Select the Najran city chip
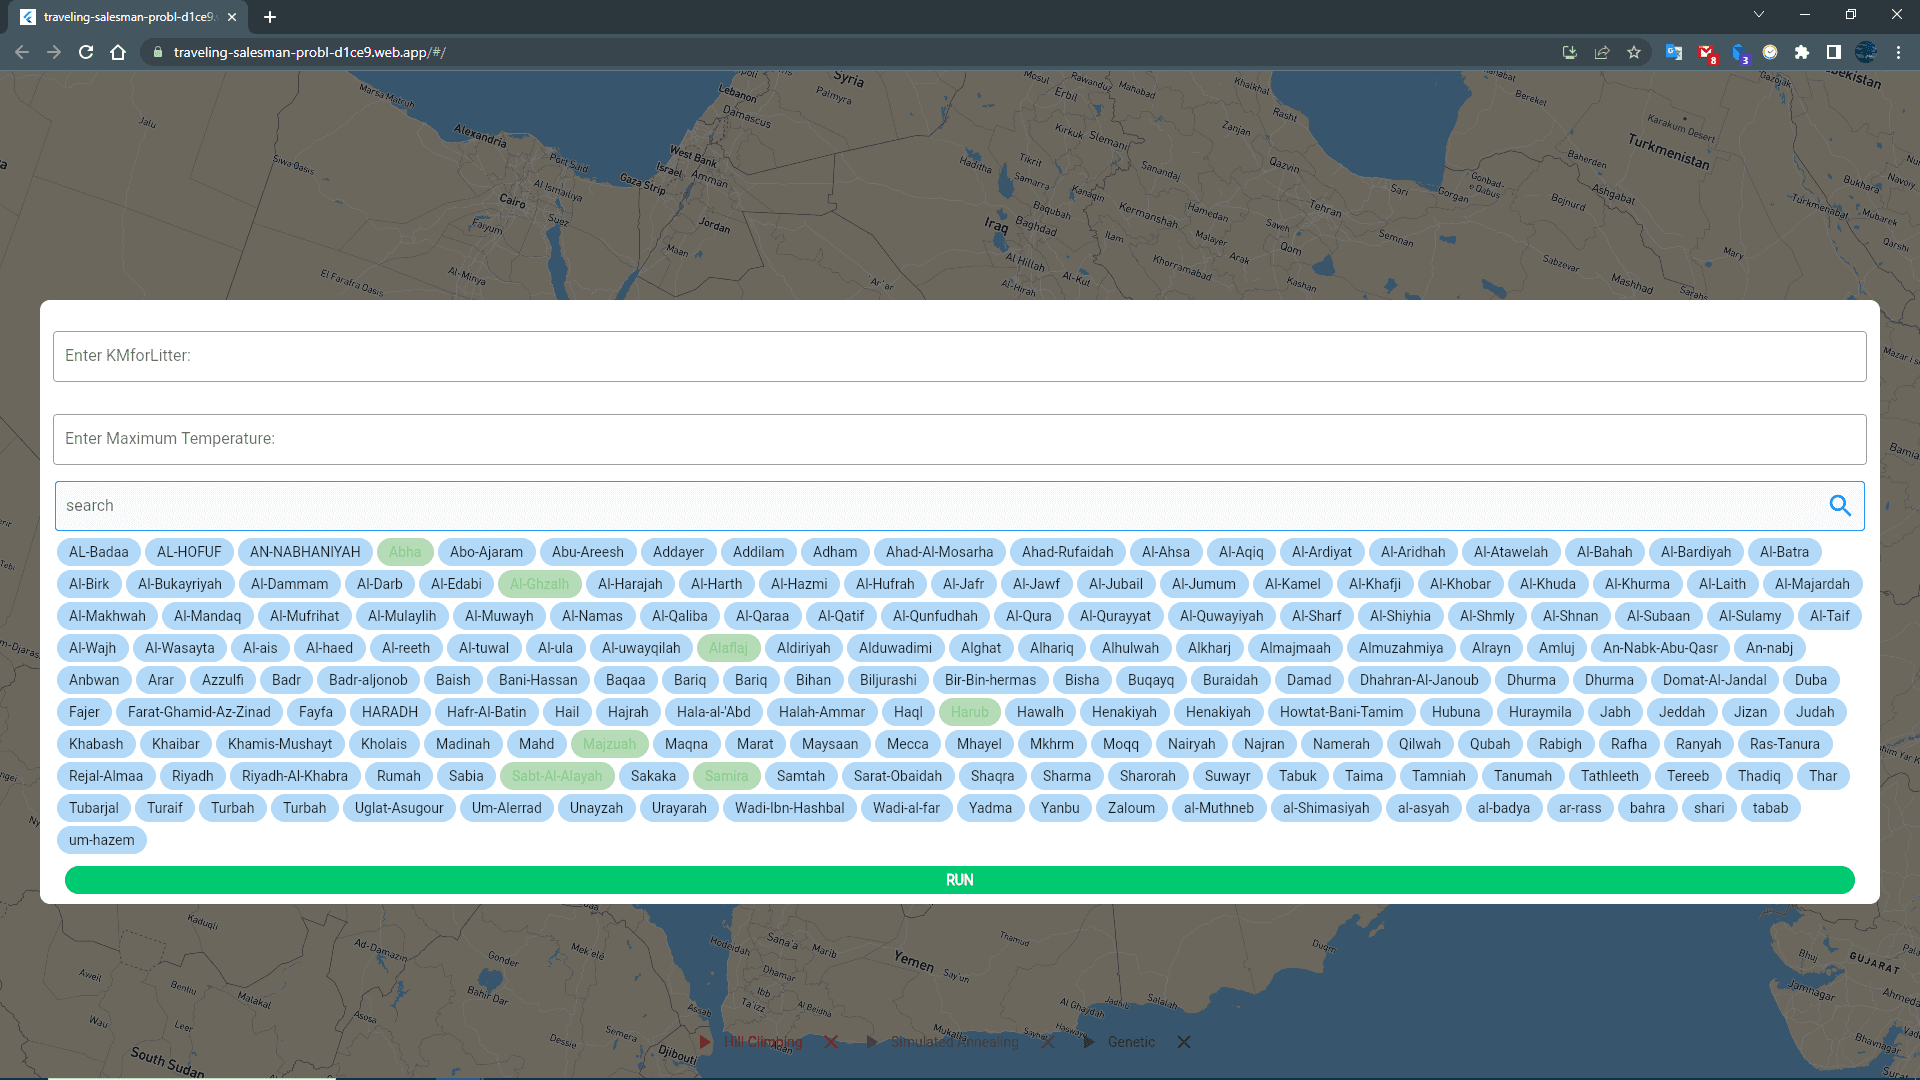Viewport: 1920px width, 1080px height. tap(1264, 744)
